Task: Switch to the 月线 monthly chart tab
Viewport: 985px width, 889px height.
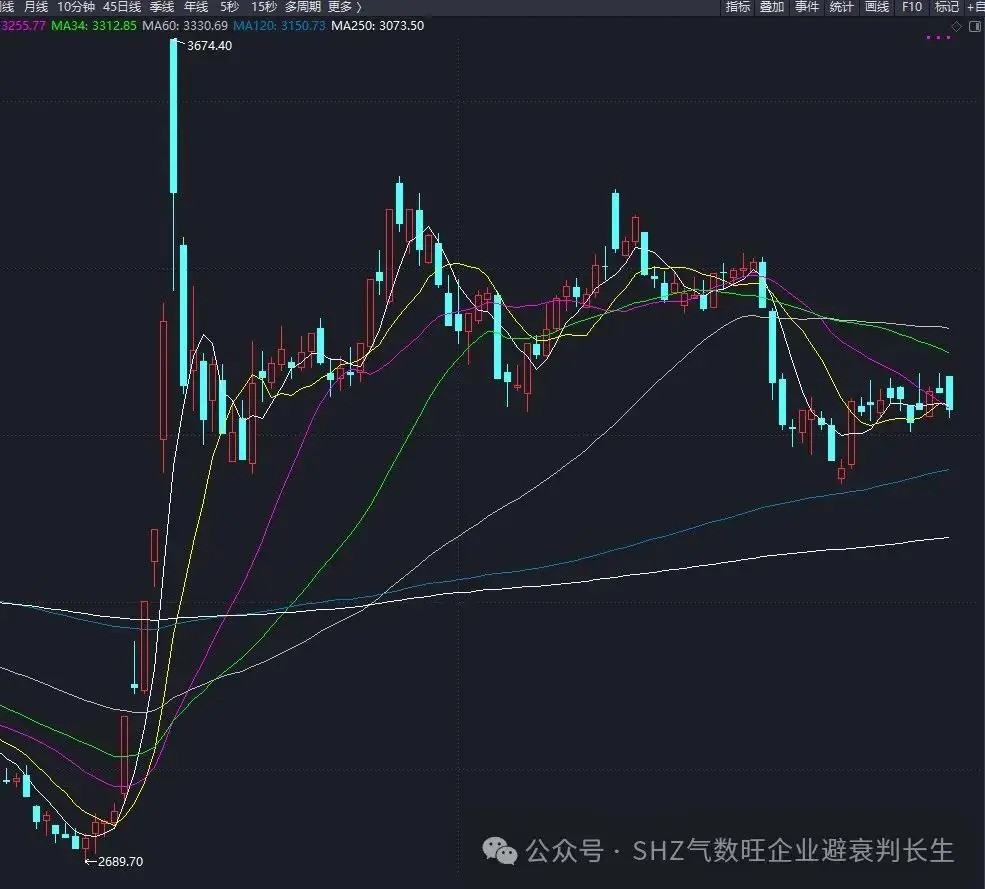Action: pos(36,7)
